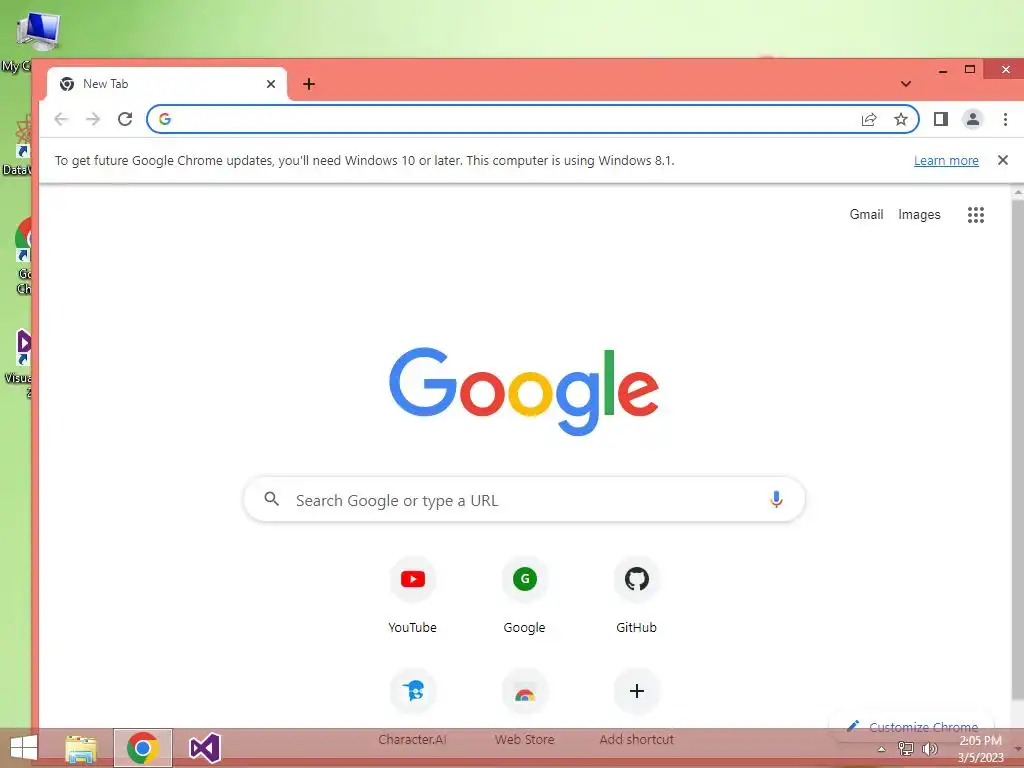Open Gmail link

(x=866, y=214)
